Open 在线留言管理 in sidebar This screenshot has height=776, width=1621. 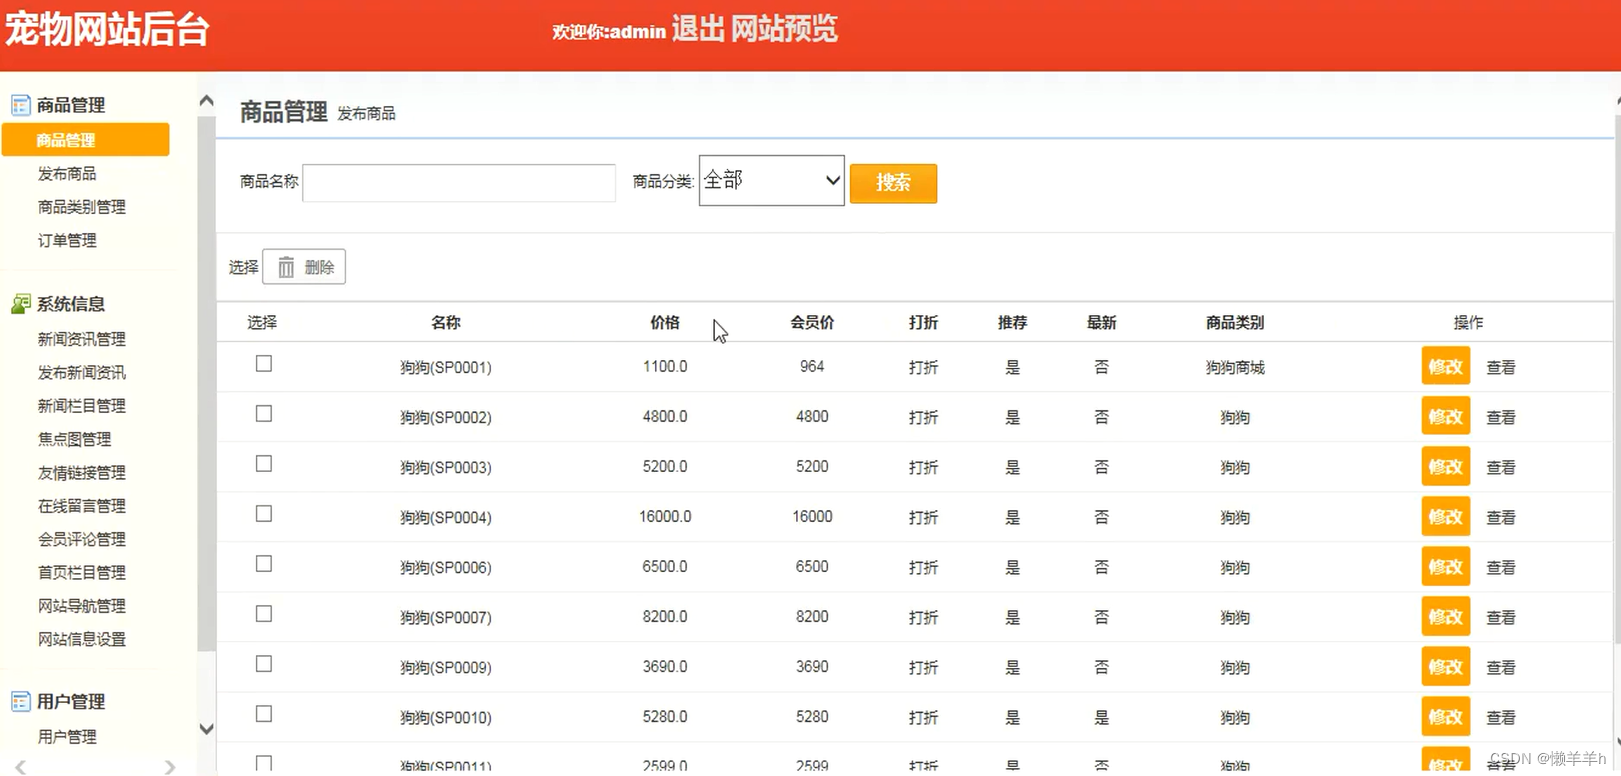(82, 506)
